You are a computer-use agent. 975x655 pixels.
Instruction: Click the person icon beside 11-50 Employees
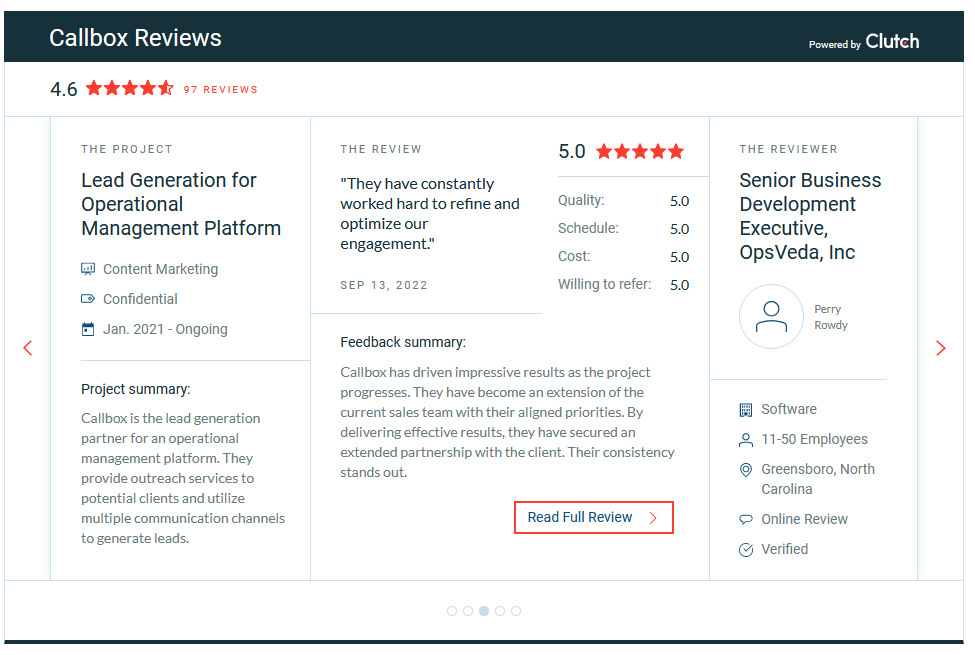point(746,440)
